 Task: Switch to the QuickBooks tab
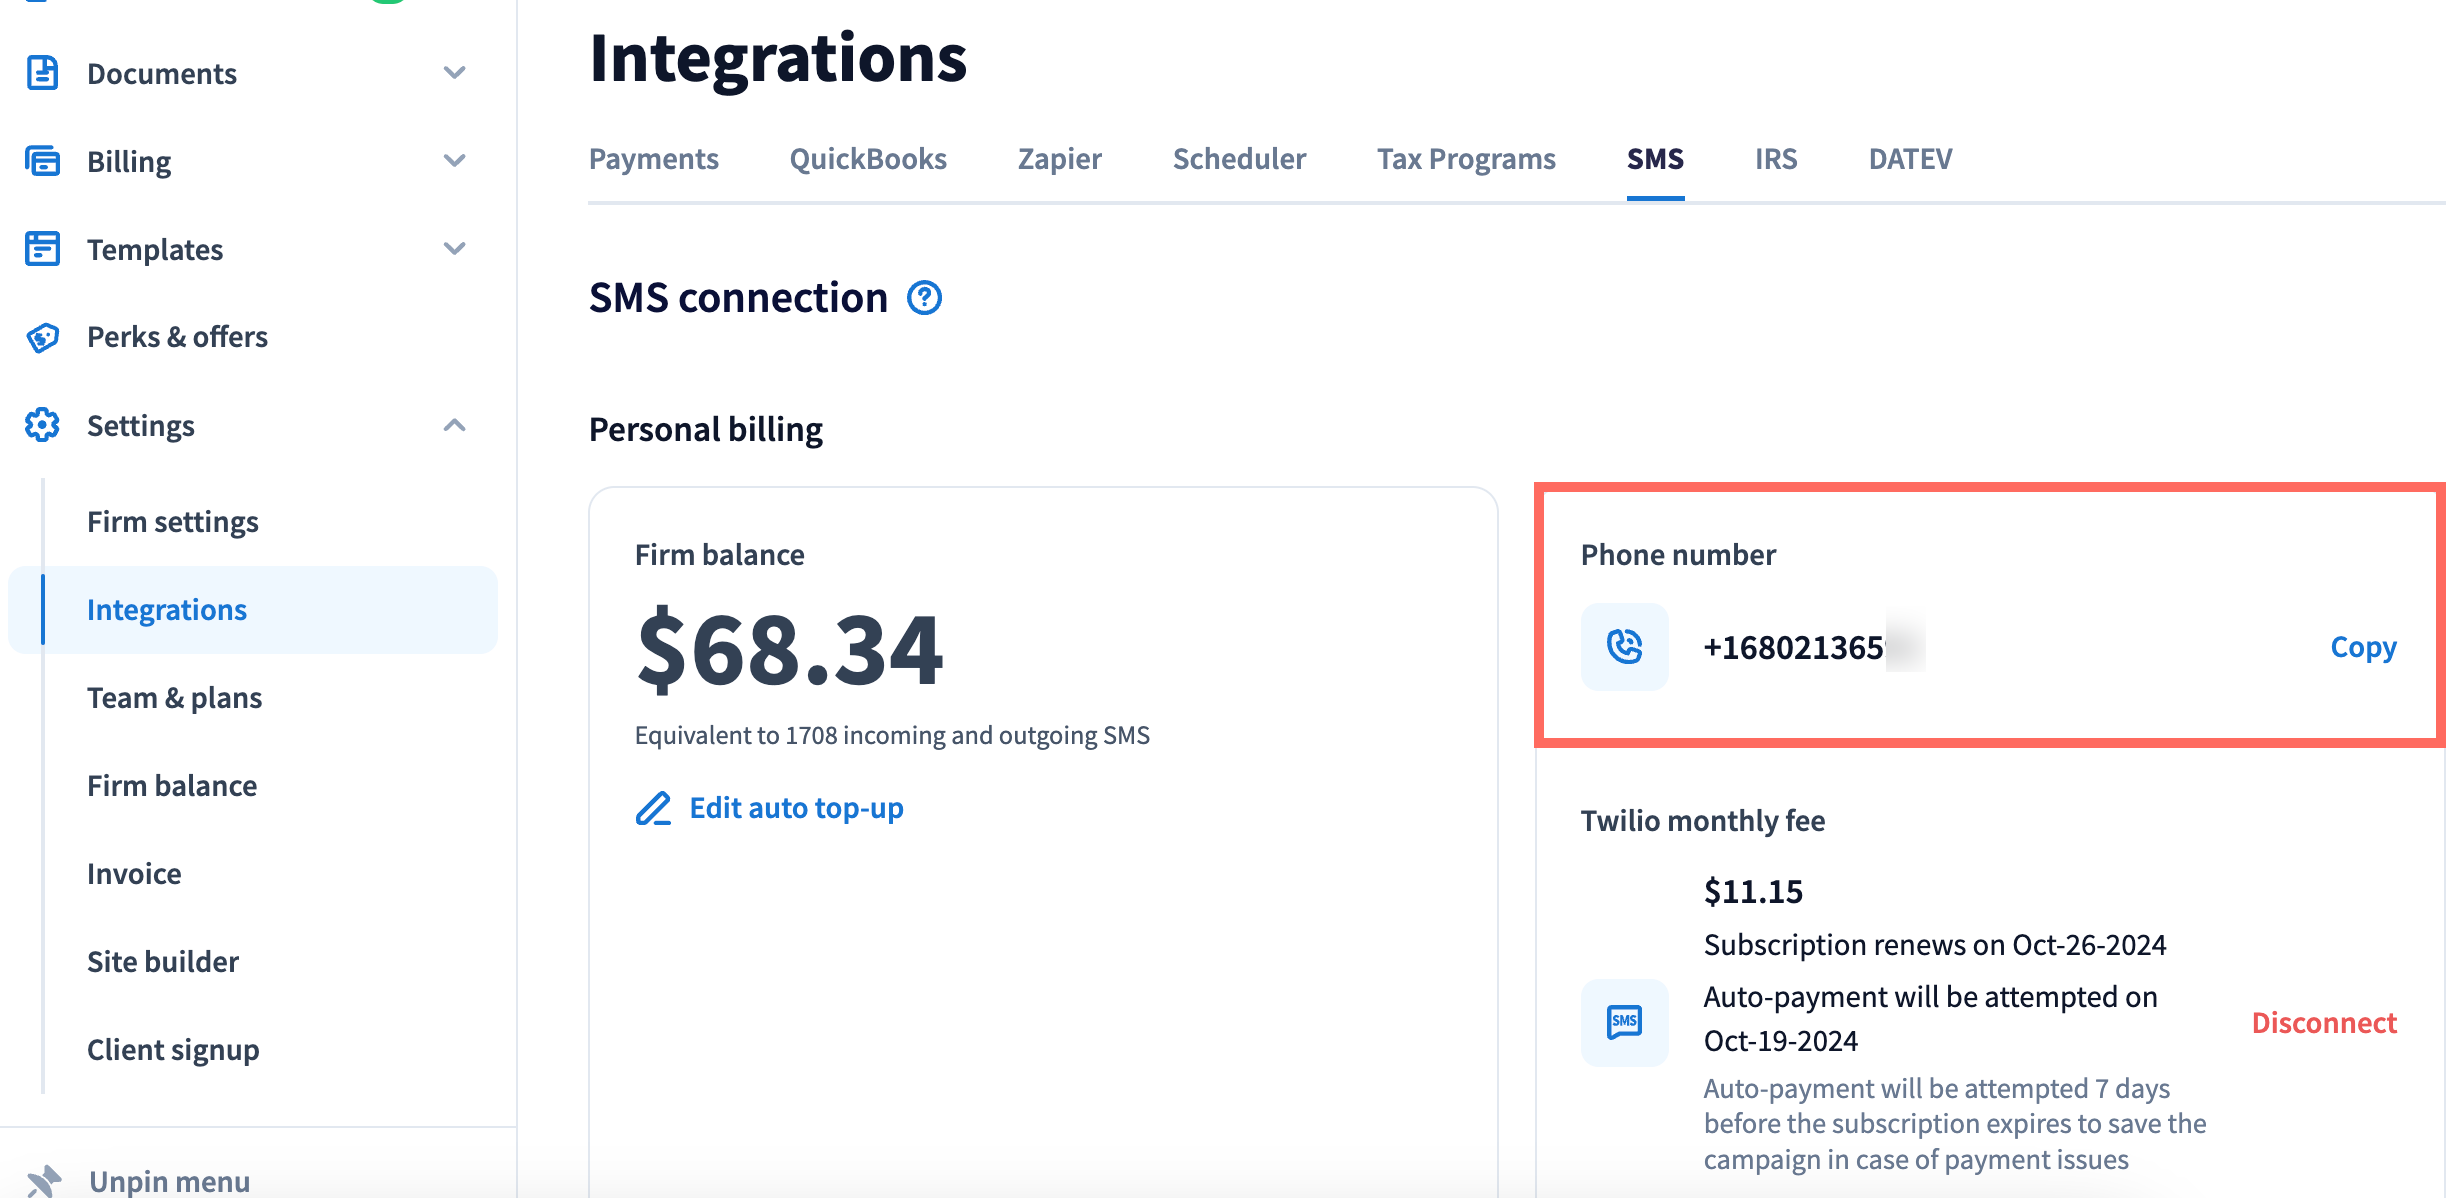point(867,159)
